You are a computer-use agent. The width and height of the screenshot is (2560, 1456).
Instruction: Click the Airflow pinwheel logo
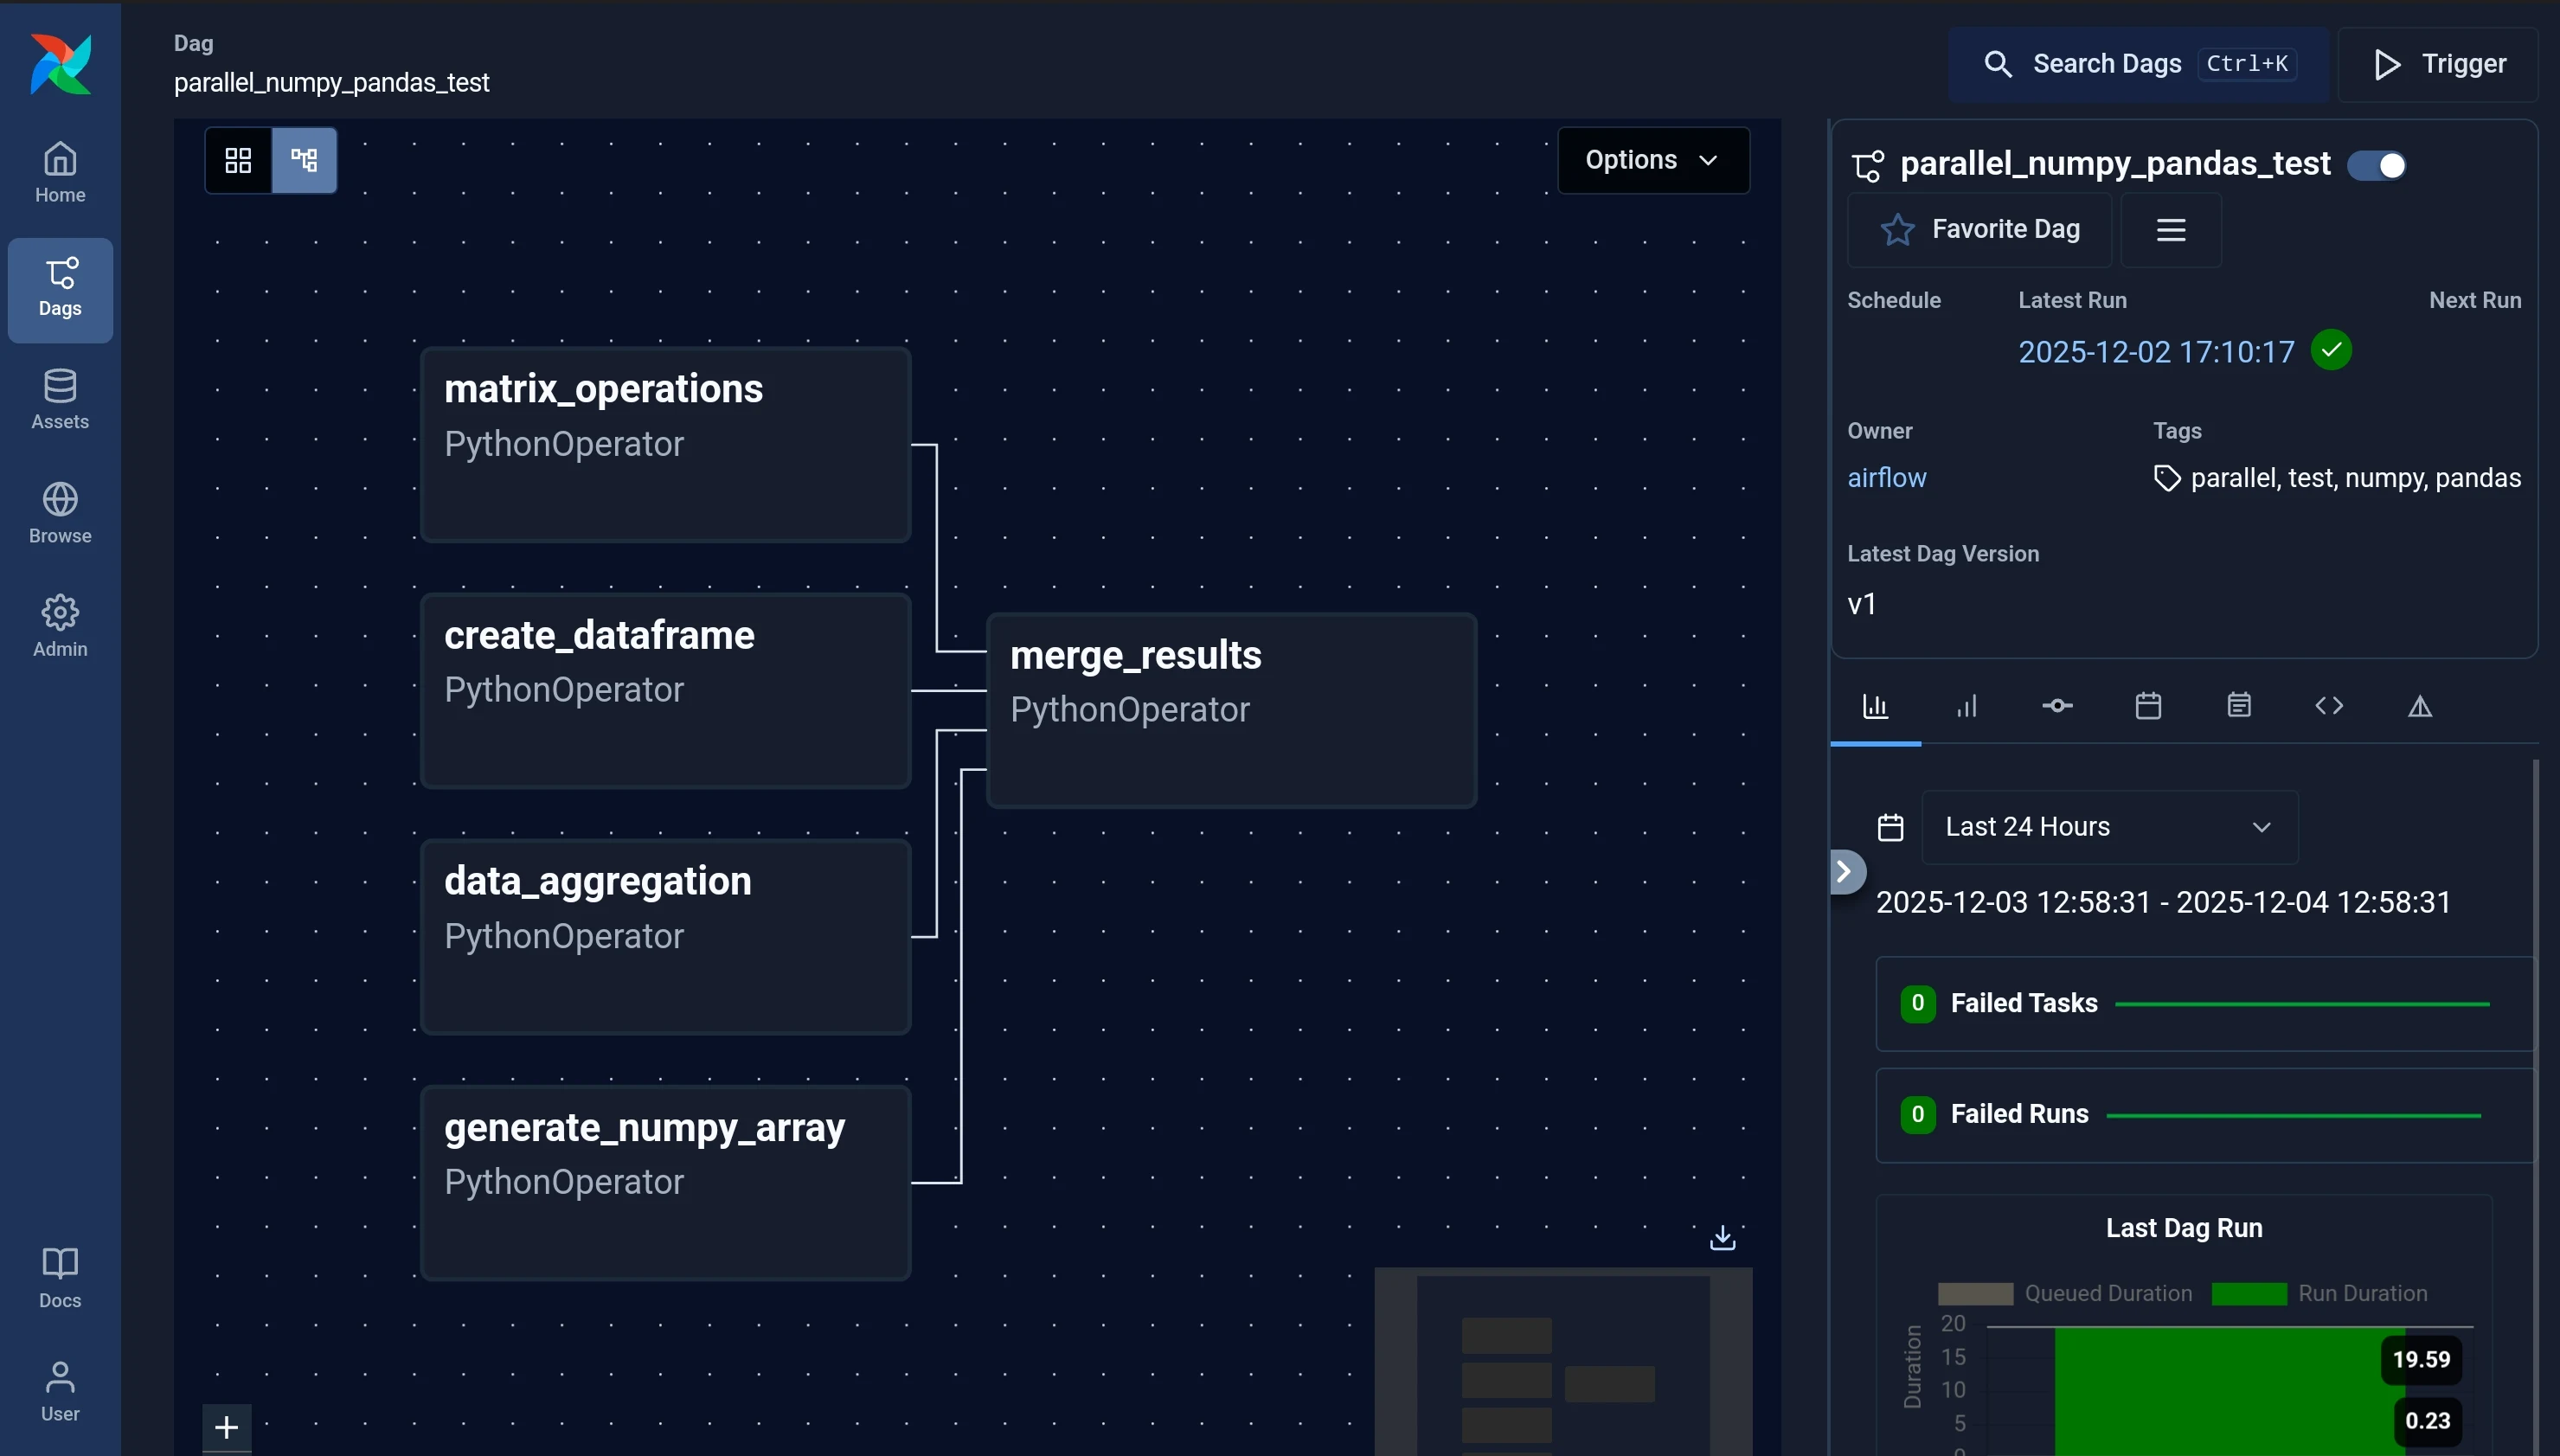click(x=60, y=65)
